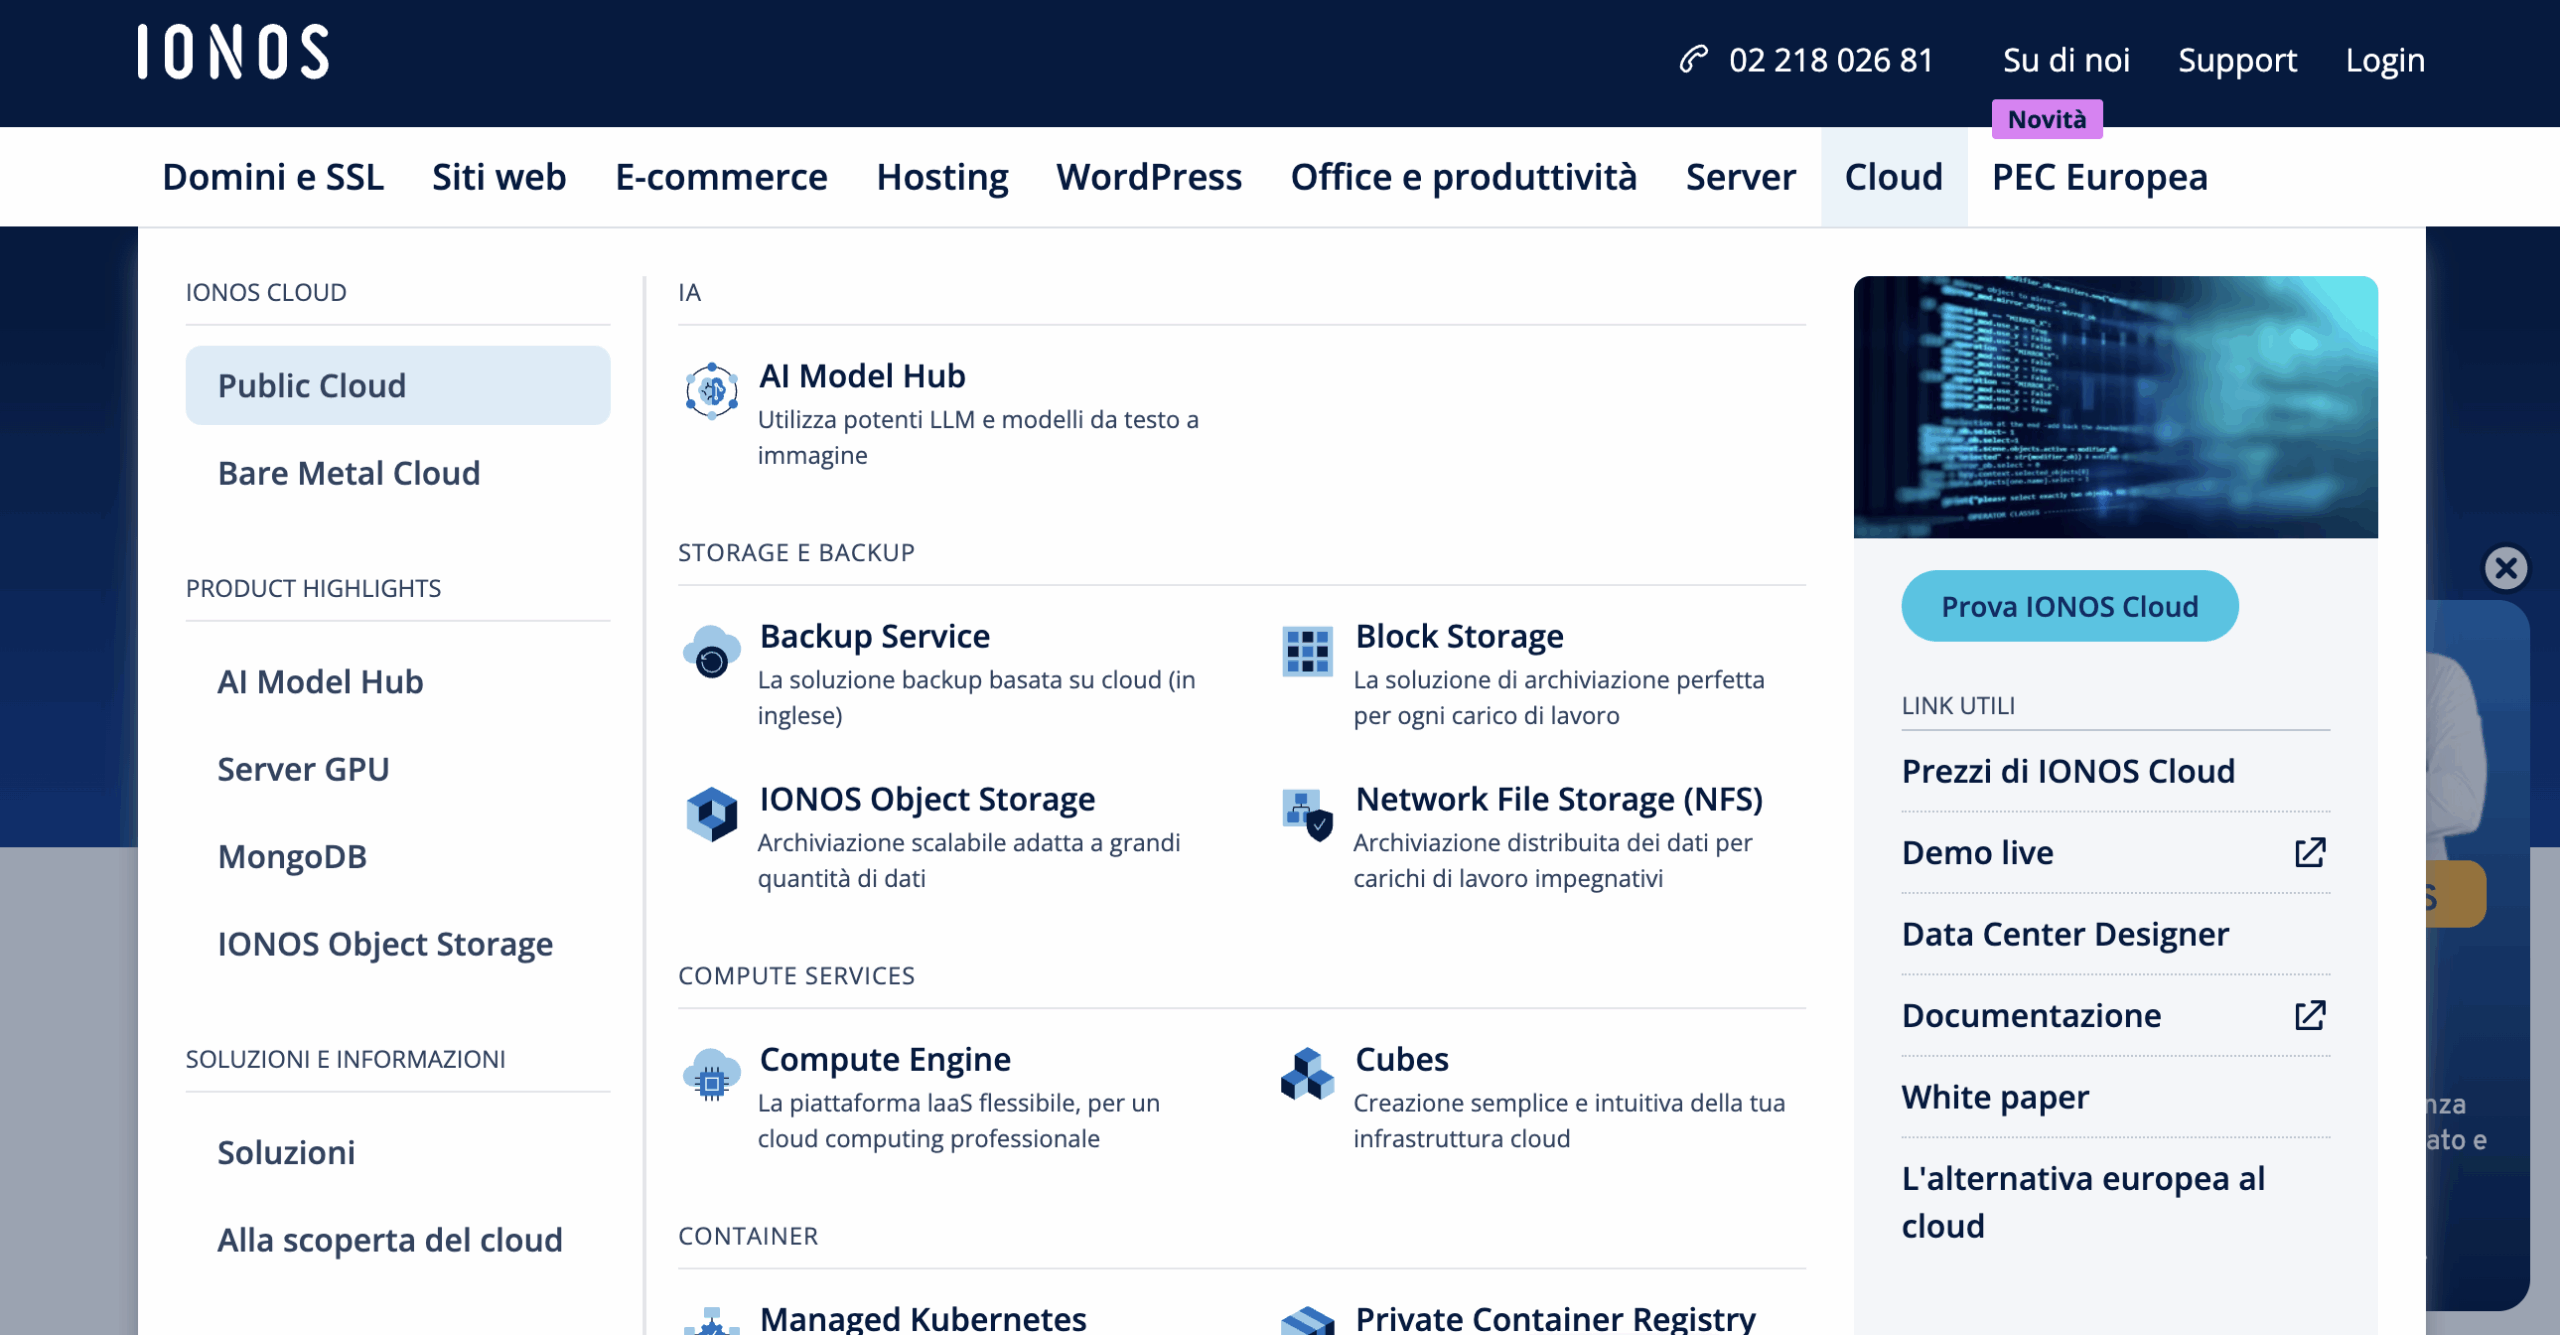Click the Cubes stacked blocks icon

pos(1307,1075)
